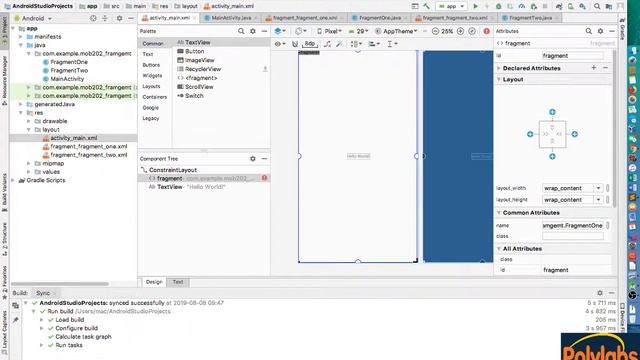This screenshot has width=640, height=360.
Task: Click the red error badge on fragment row
Action: pyautogui.click(x=264, y=178)
